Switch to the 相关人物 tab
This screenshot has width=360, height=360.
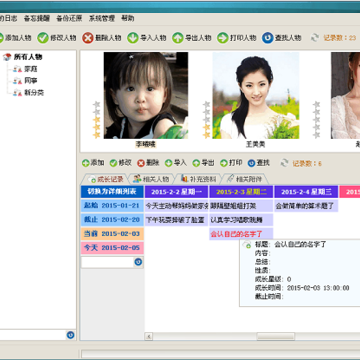click(x=151, y=179)
